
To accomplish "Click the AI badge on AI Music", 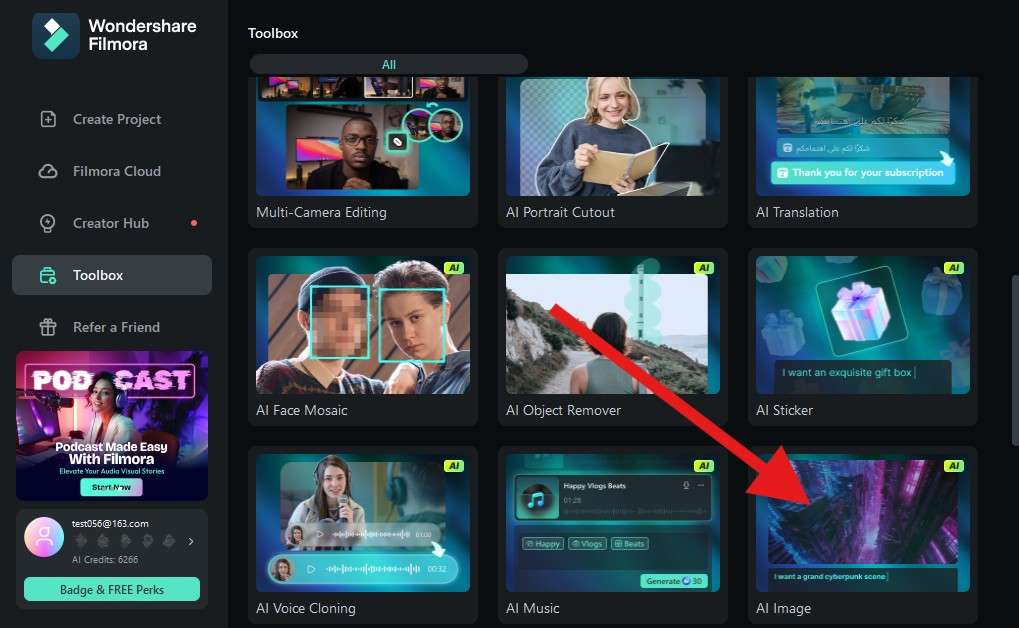I will (x=704, y=466).
